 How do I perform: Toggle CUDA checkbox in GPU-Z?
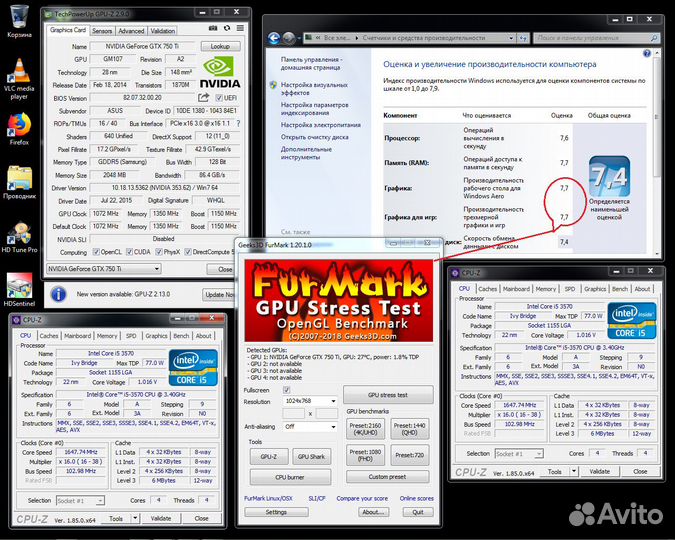[129, 251]
